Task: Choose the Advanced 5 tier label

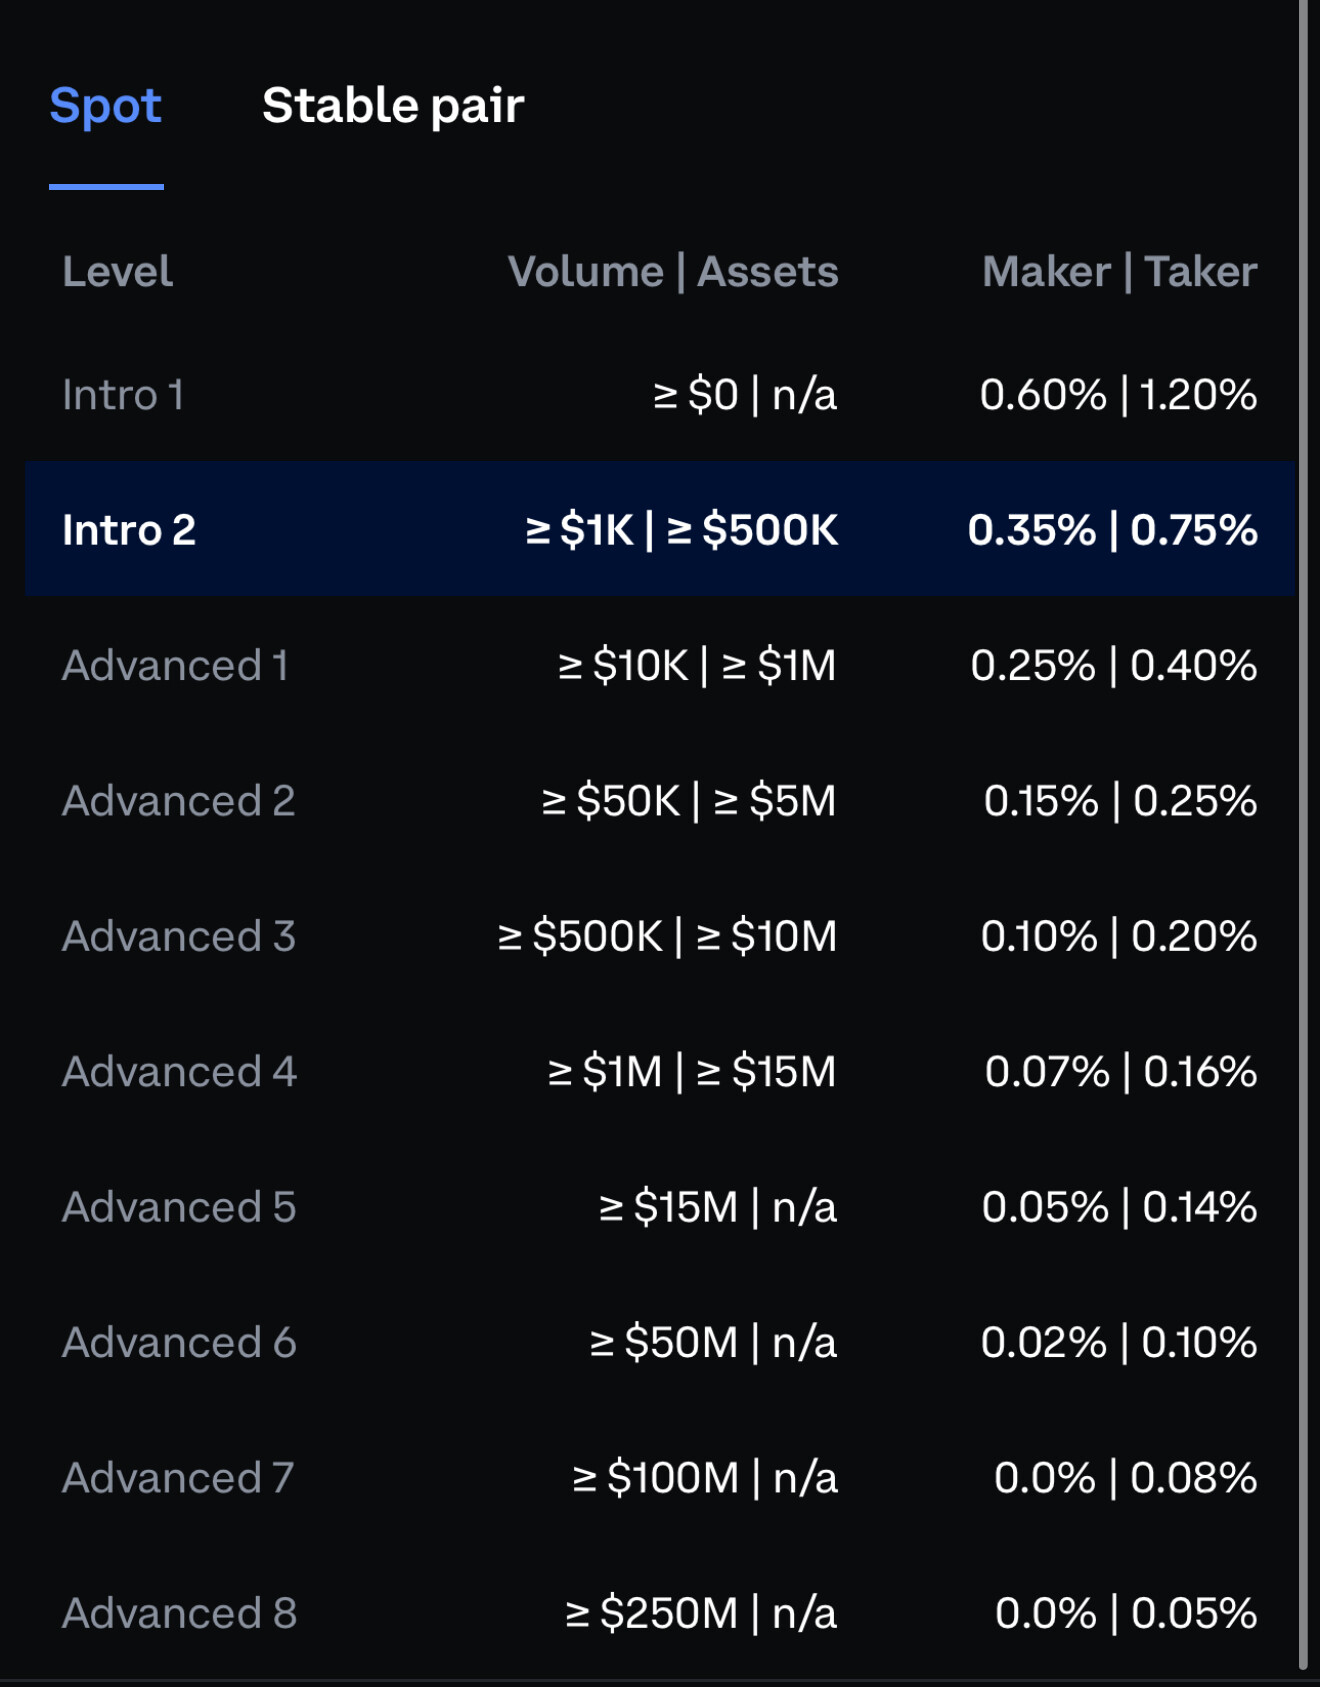Action: [179, 1207]
